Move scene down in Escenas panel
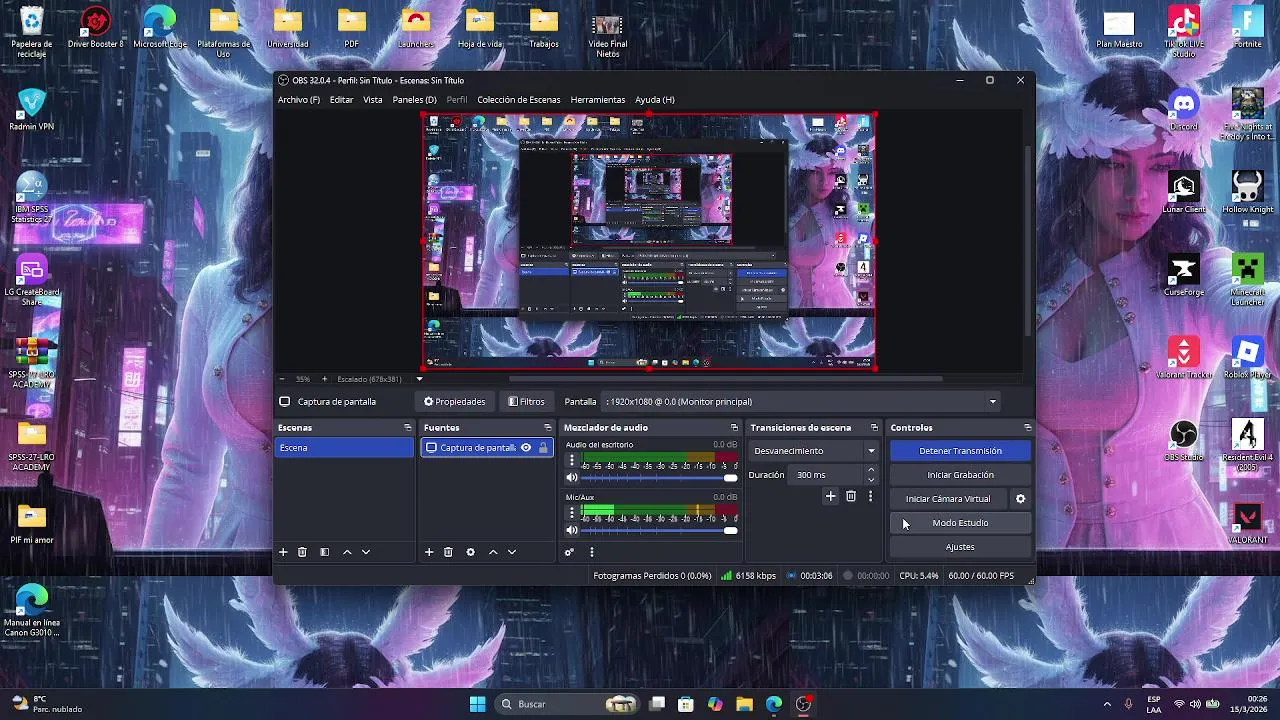 point(366,552)
